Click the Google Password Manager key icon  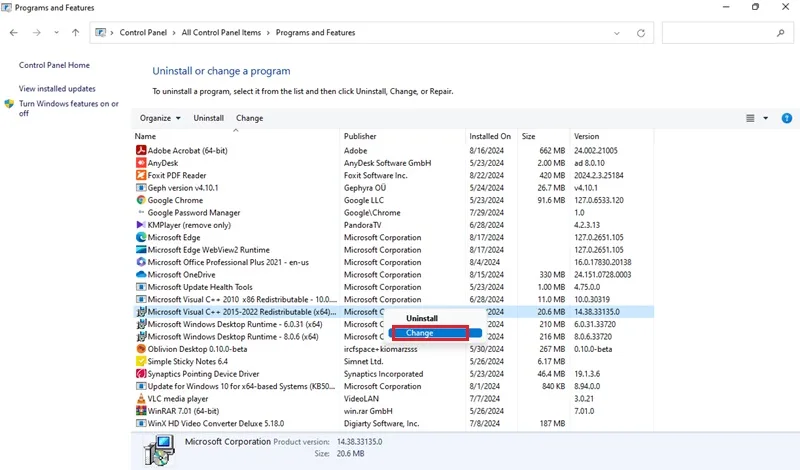tap(141, 212)
